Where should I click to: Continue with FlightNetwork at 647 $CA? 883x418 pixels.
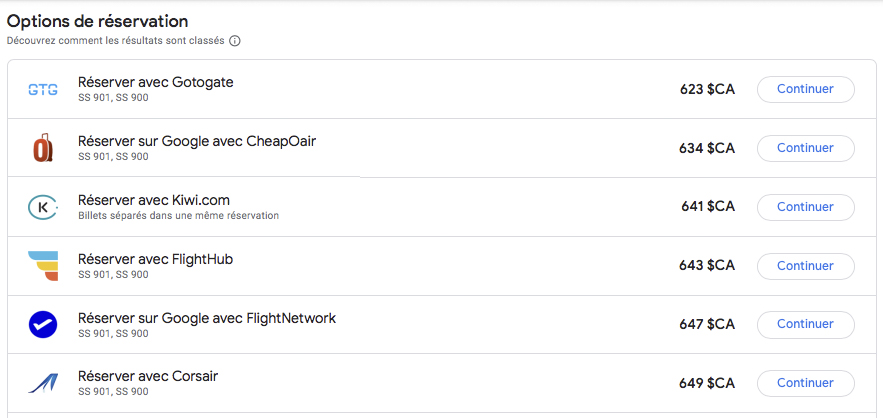coord(805,325)
